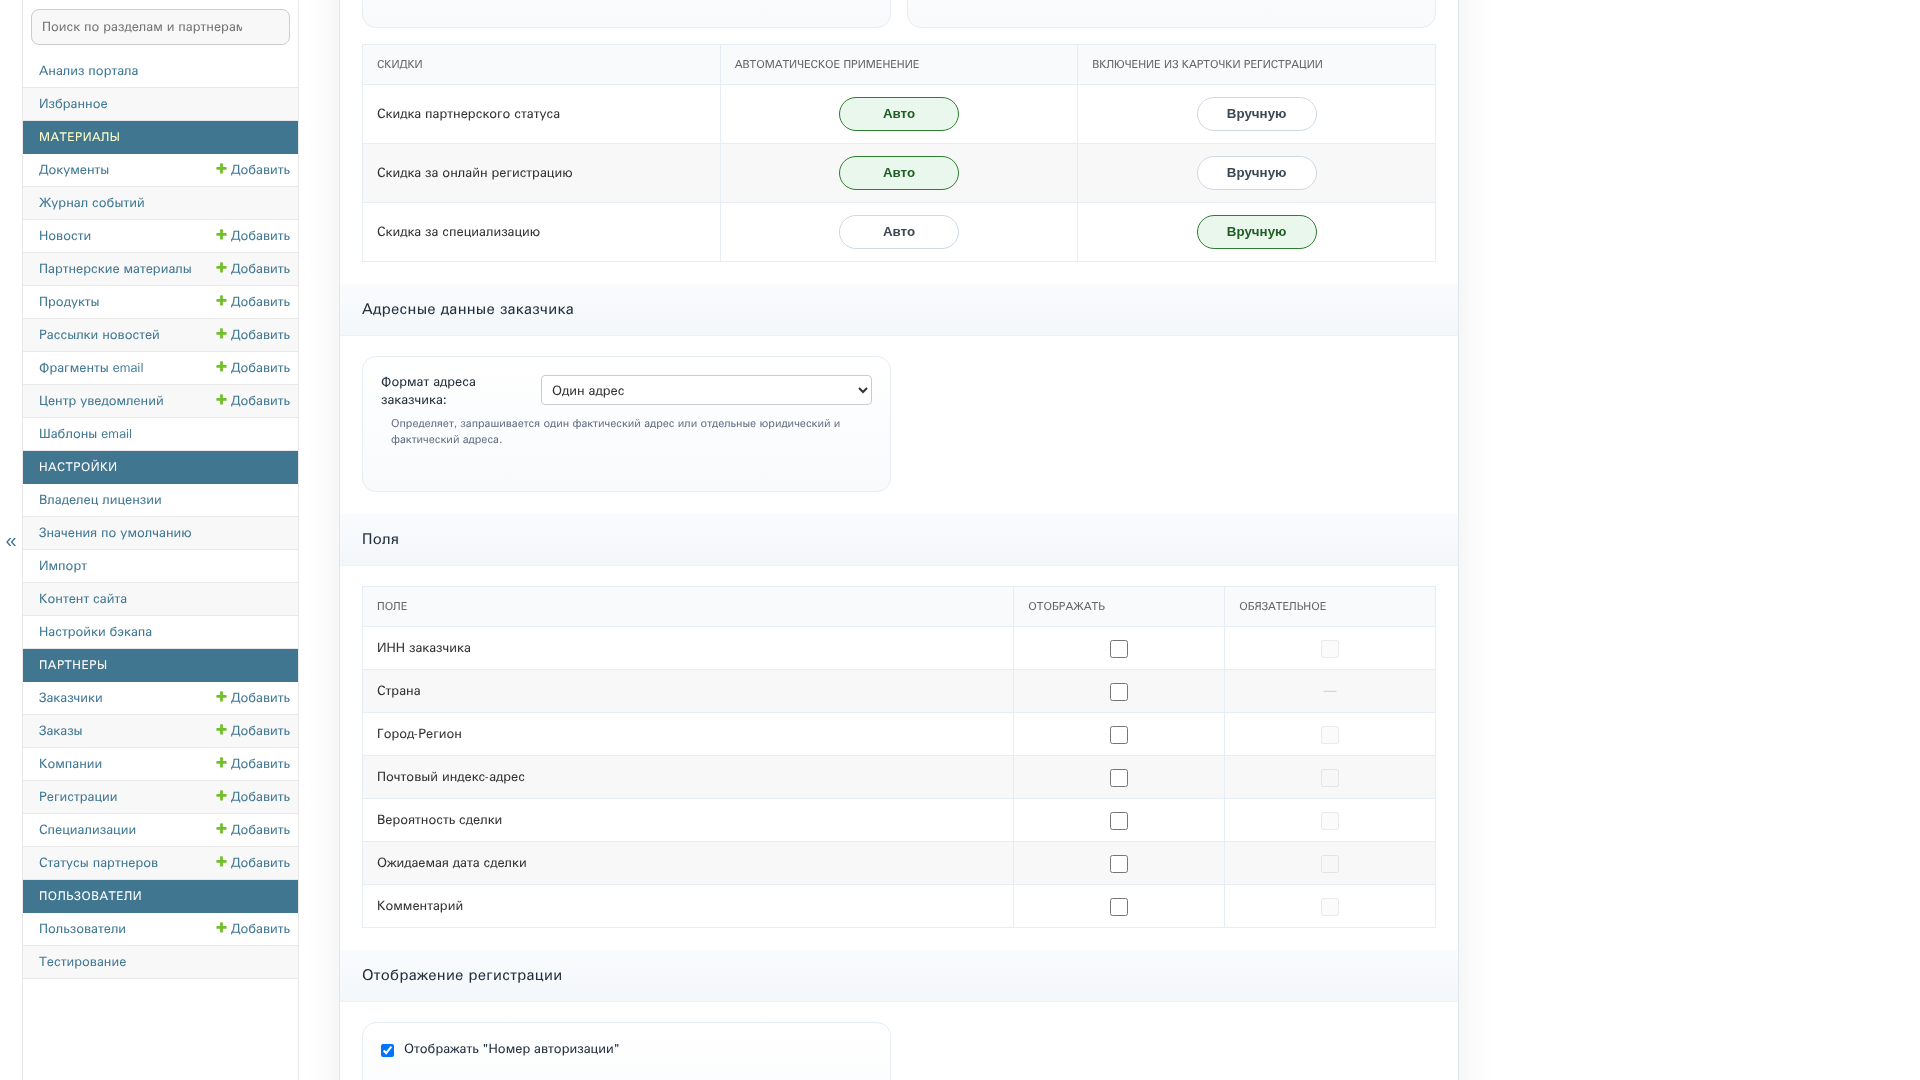Add a Статусы партнеров entry via plus icon
The height and width of the screenshot is (1080, 1920).
tap(253, 863)
